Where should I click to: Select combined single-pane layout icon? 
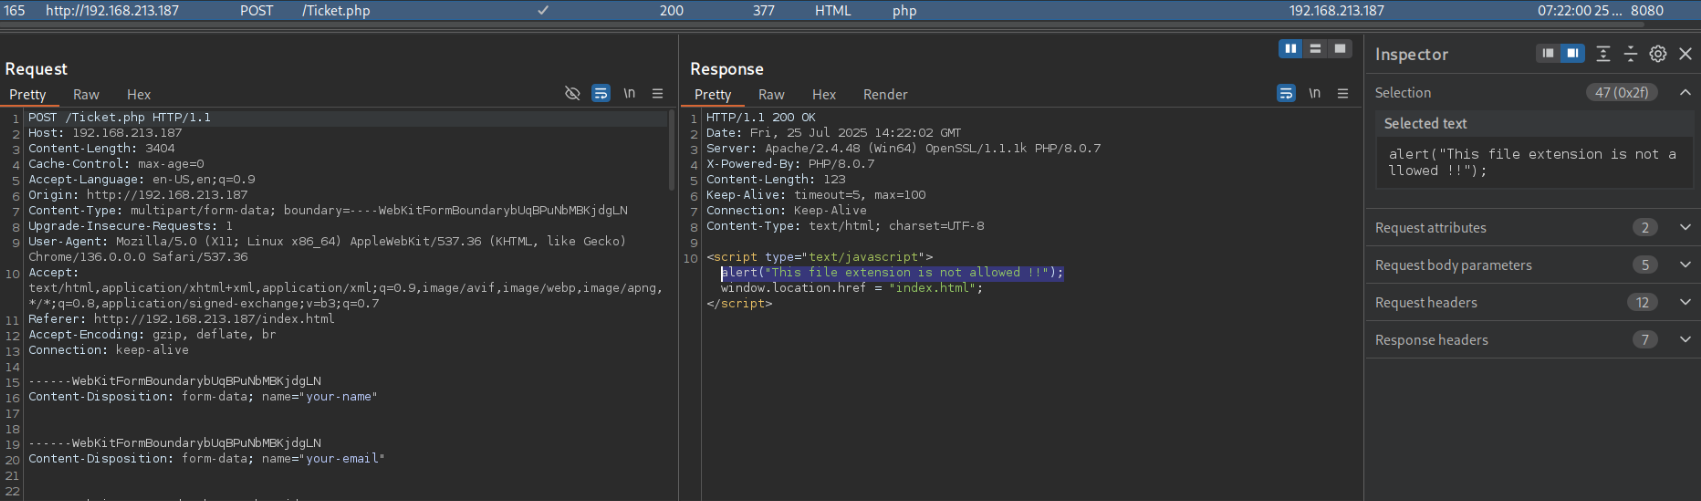pos(1340,48)
